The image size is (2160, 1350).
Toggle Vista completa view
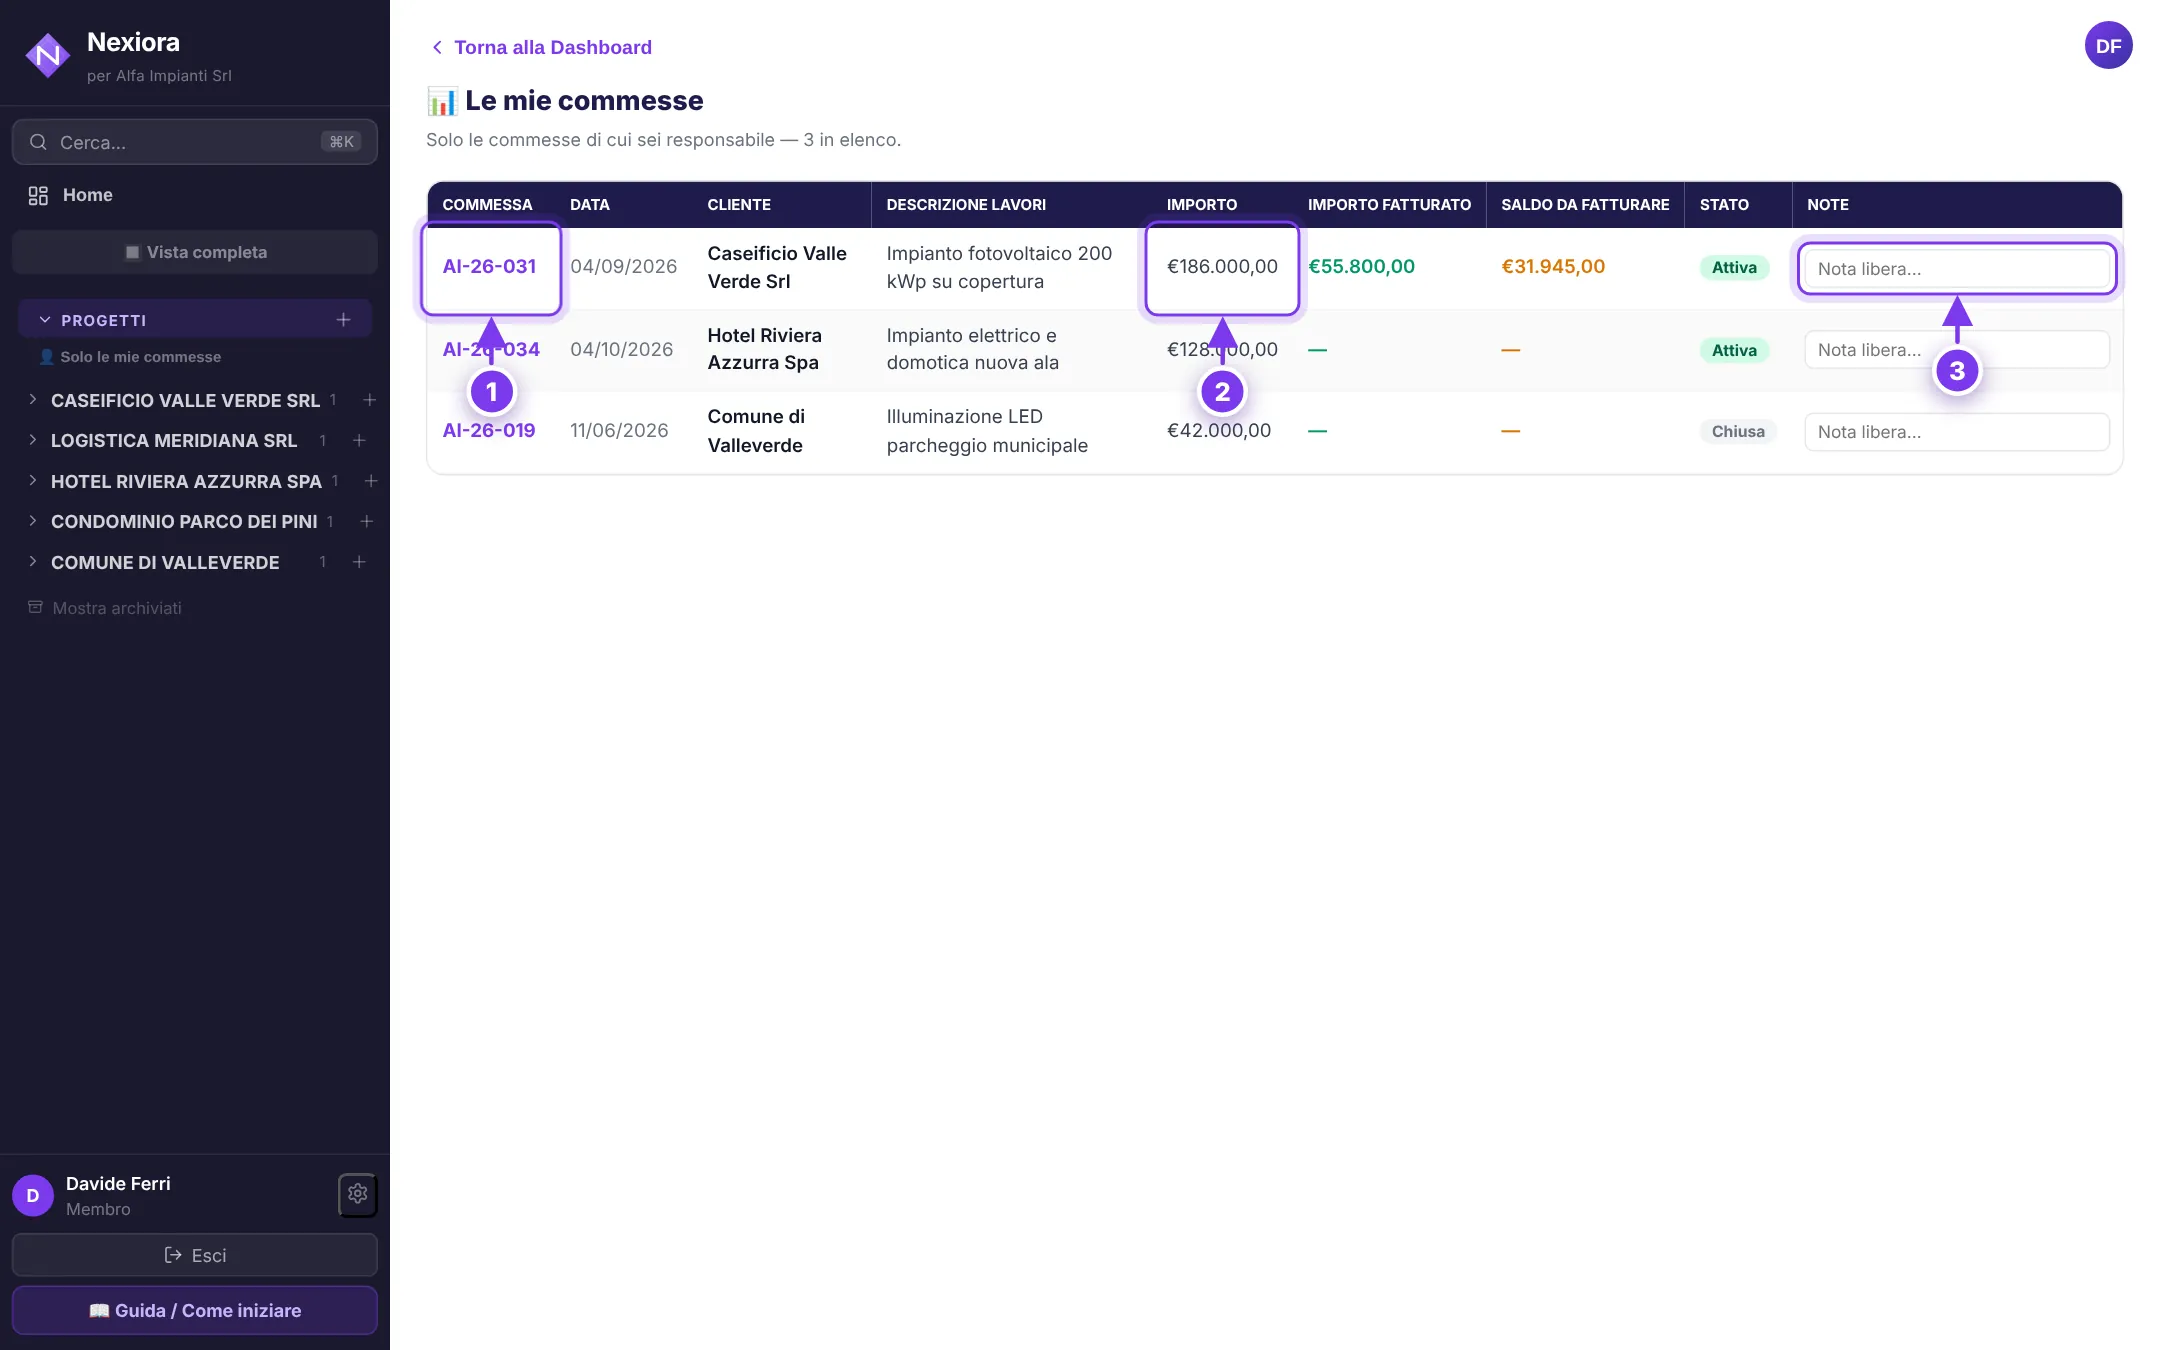pos(195,252)
